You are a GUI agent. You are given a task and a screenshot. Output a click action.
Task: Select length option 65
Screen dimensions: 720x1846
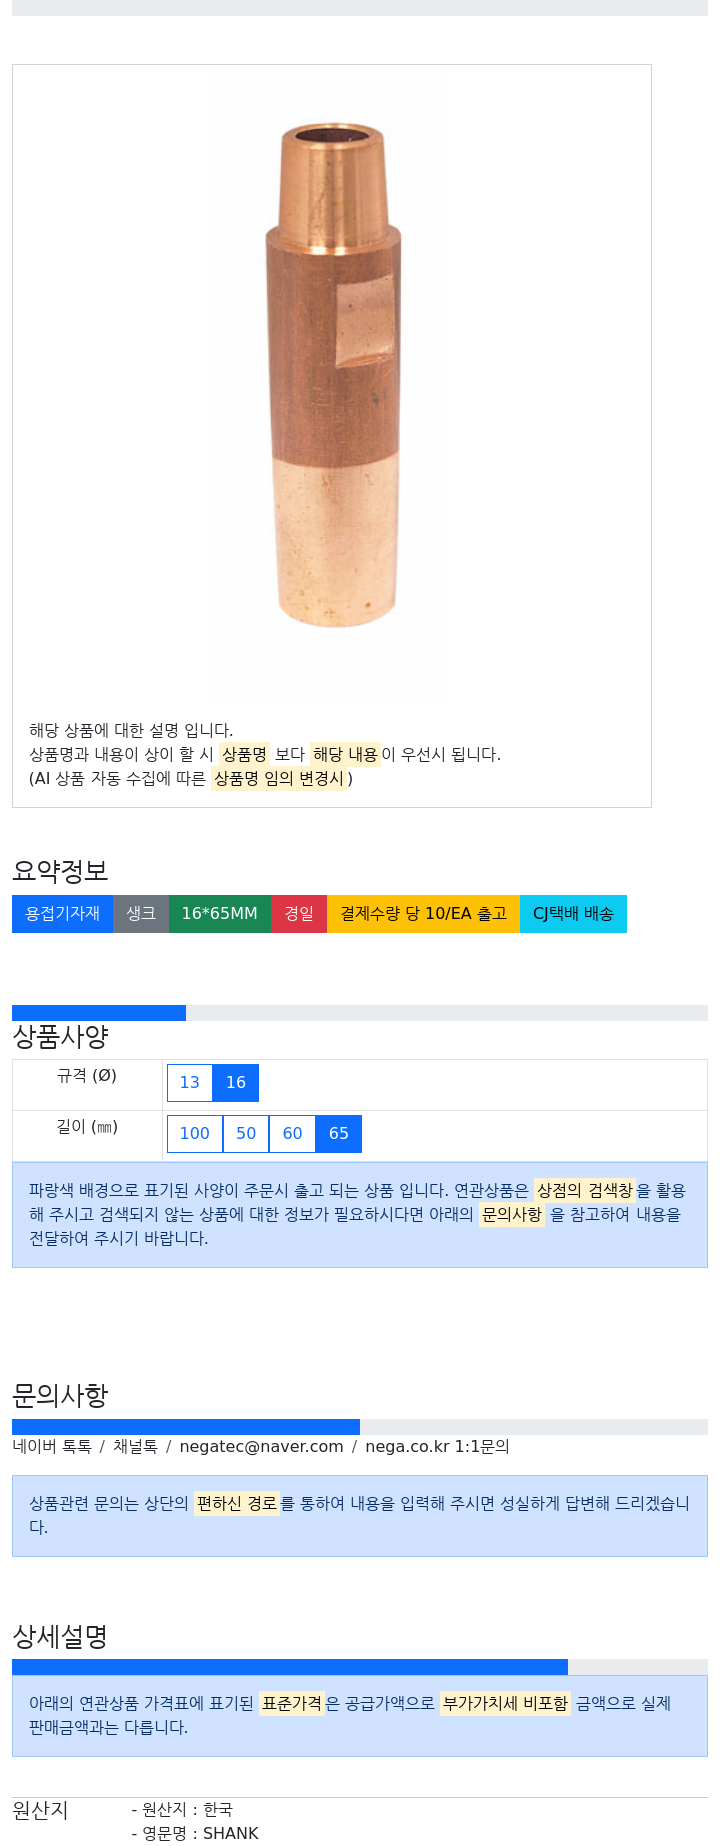[x=339, y=1134]
